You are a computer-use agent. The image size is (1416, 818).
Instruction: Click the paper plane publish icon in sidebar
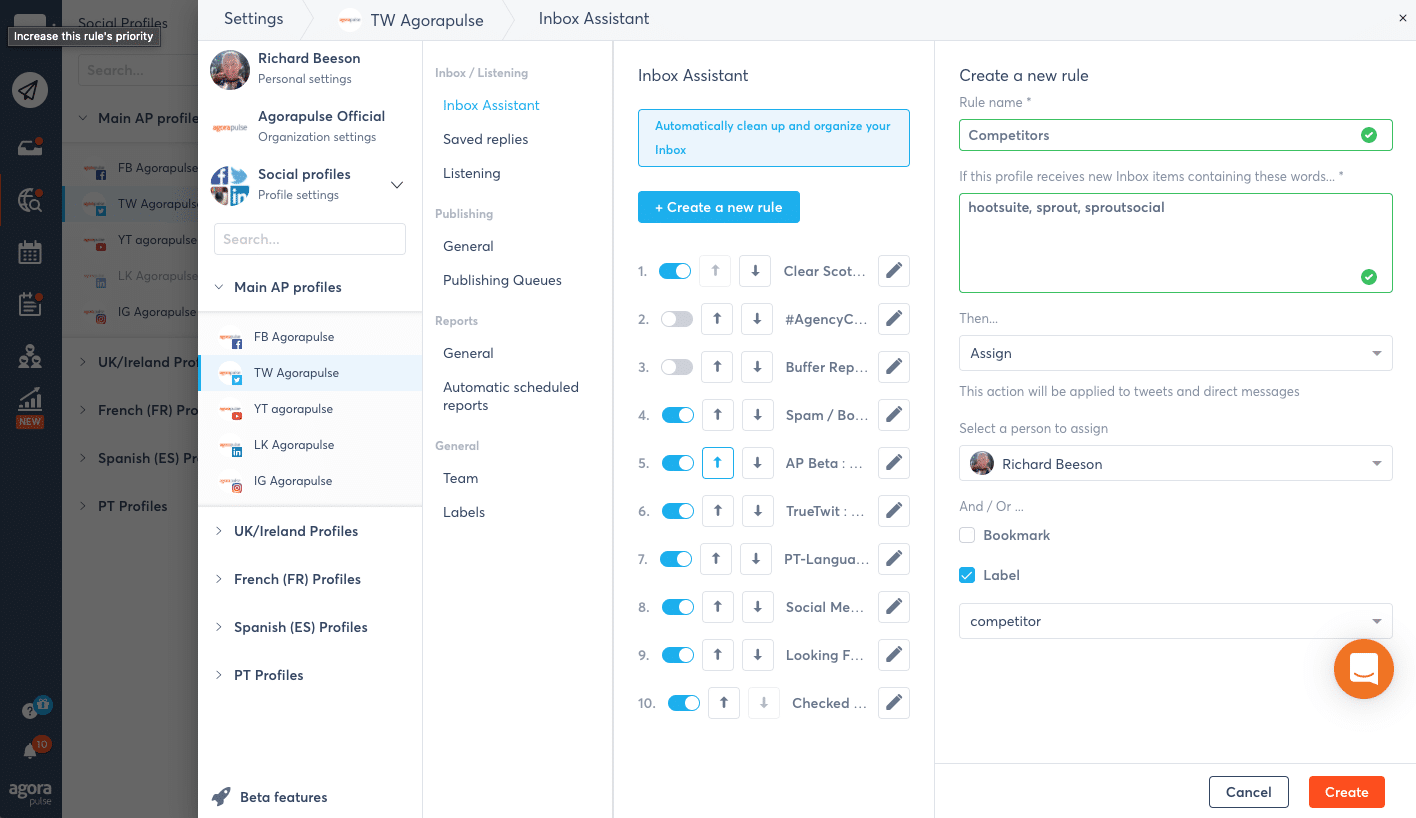coord(30,91)
